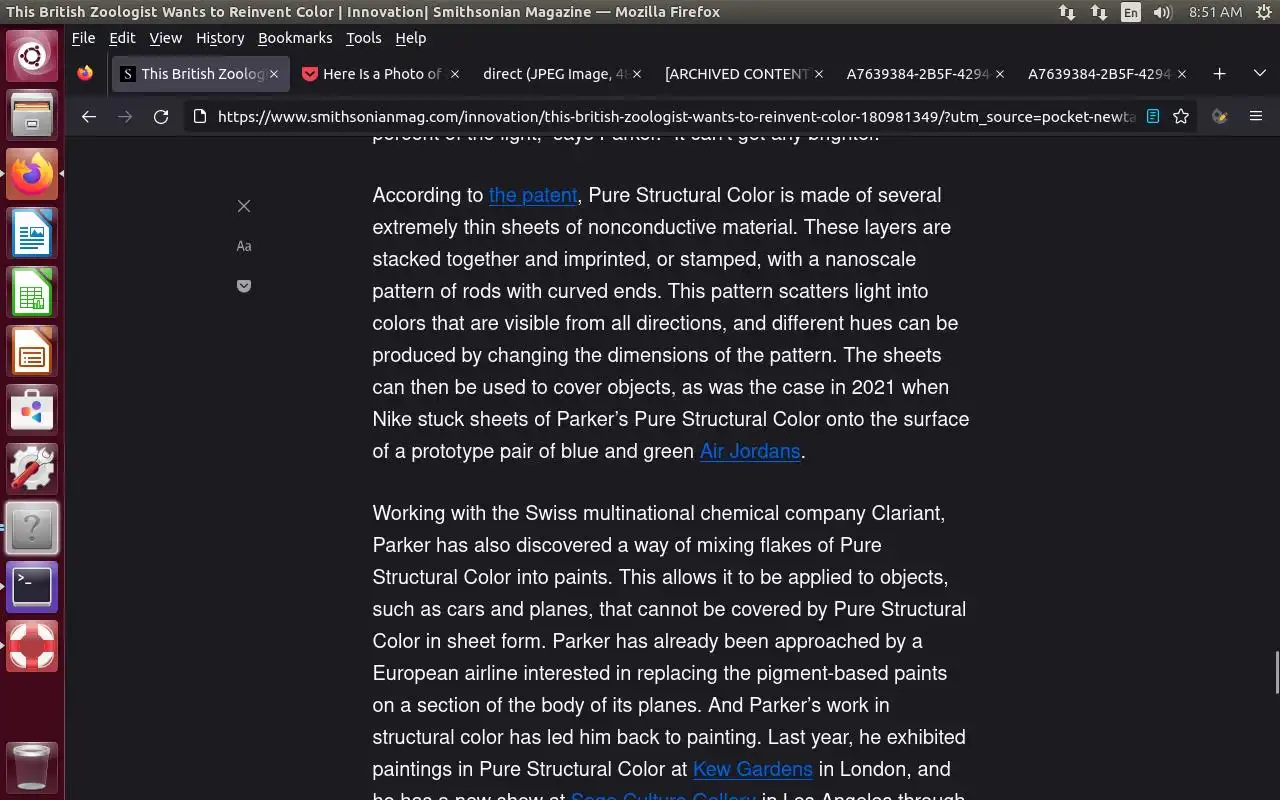Expand the list all tabs dropdown

1259,73
